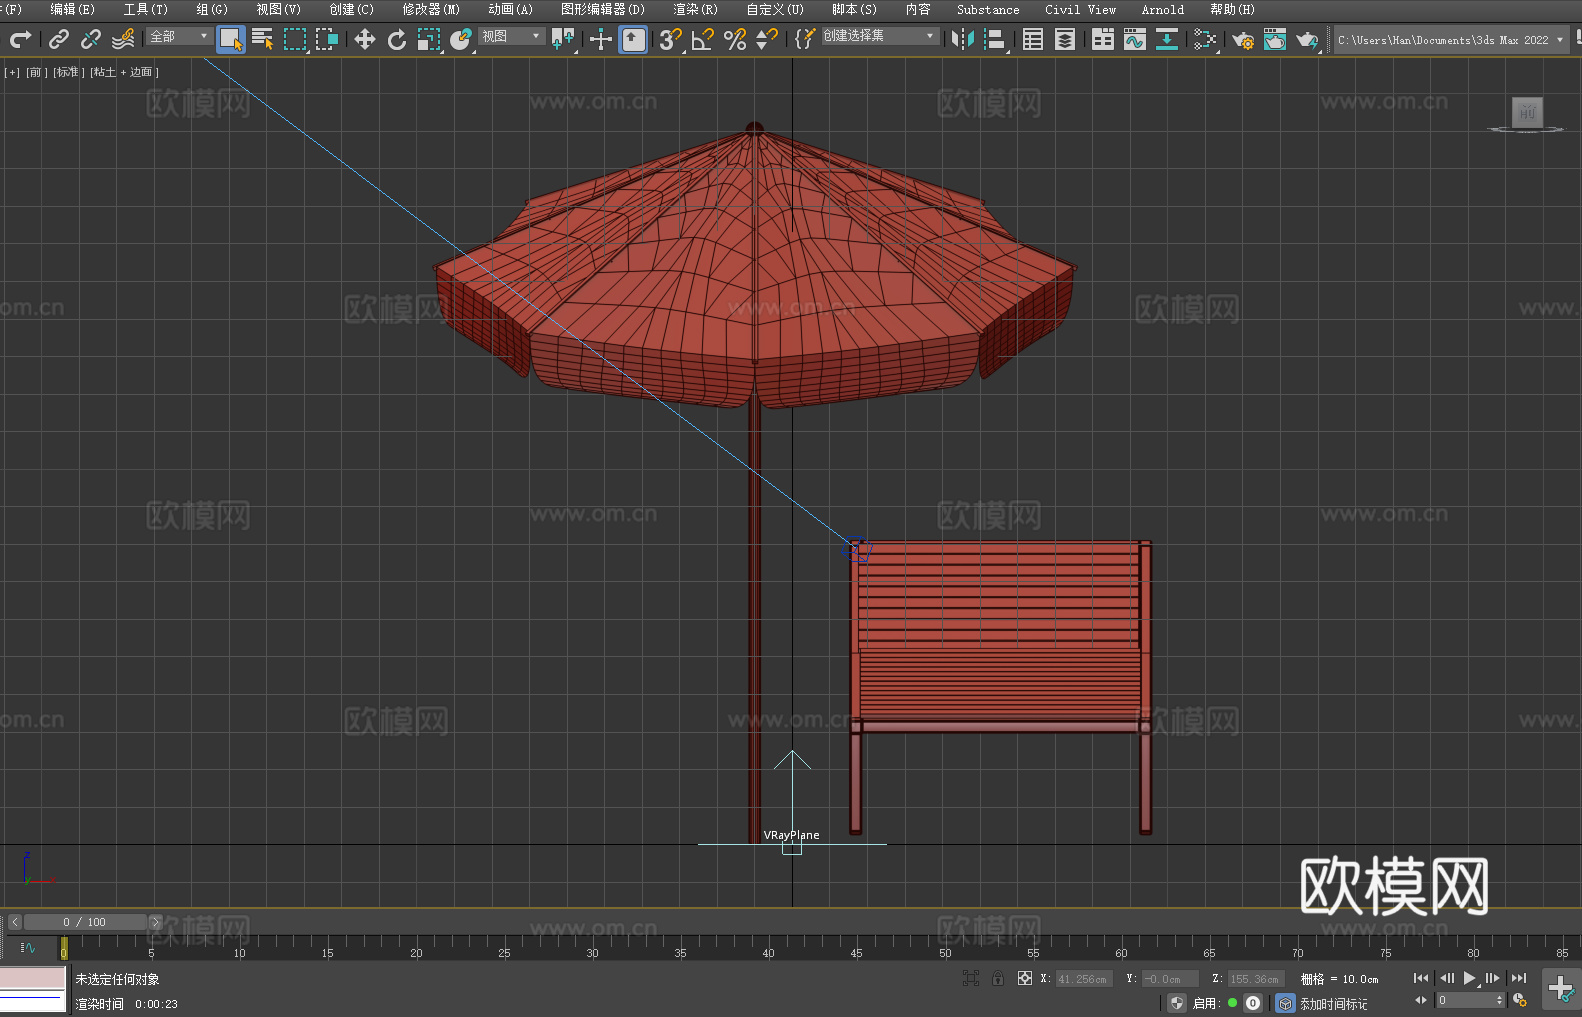This screenshot has height=1017, width=1582.
Task: Select the Move tool
Action: point(365,39)
